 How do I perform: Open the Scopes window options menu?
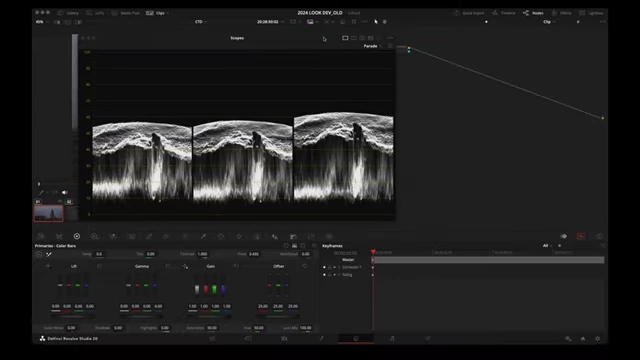[x=390, y=38]
